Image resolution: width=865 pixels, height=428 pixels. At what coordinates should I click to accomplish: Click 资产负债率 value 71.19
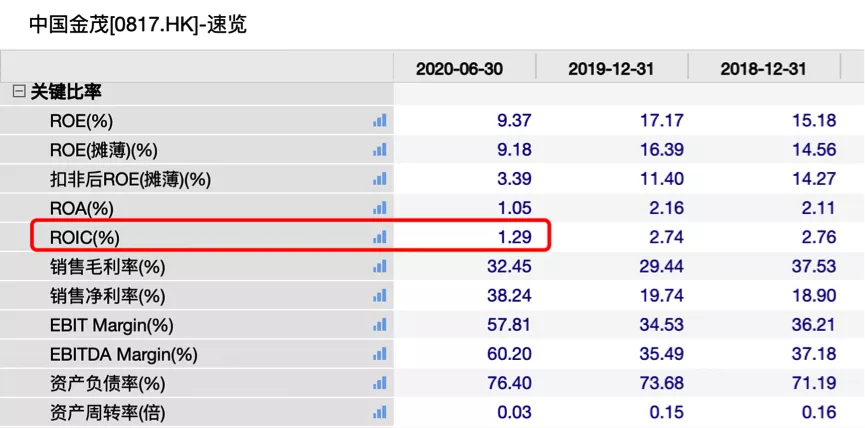[x=812, y=383]
